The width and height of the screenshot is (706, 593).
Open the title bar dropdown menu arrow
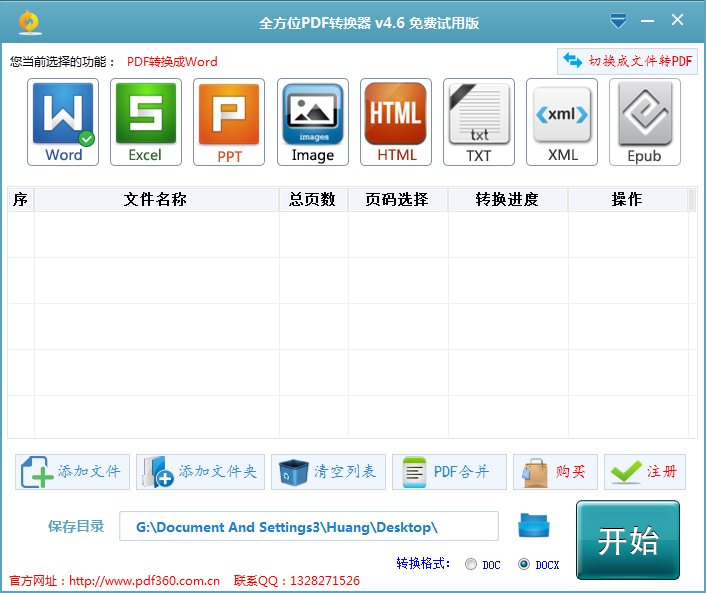pos(619,20)
